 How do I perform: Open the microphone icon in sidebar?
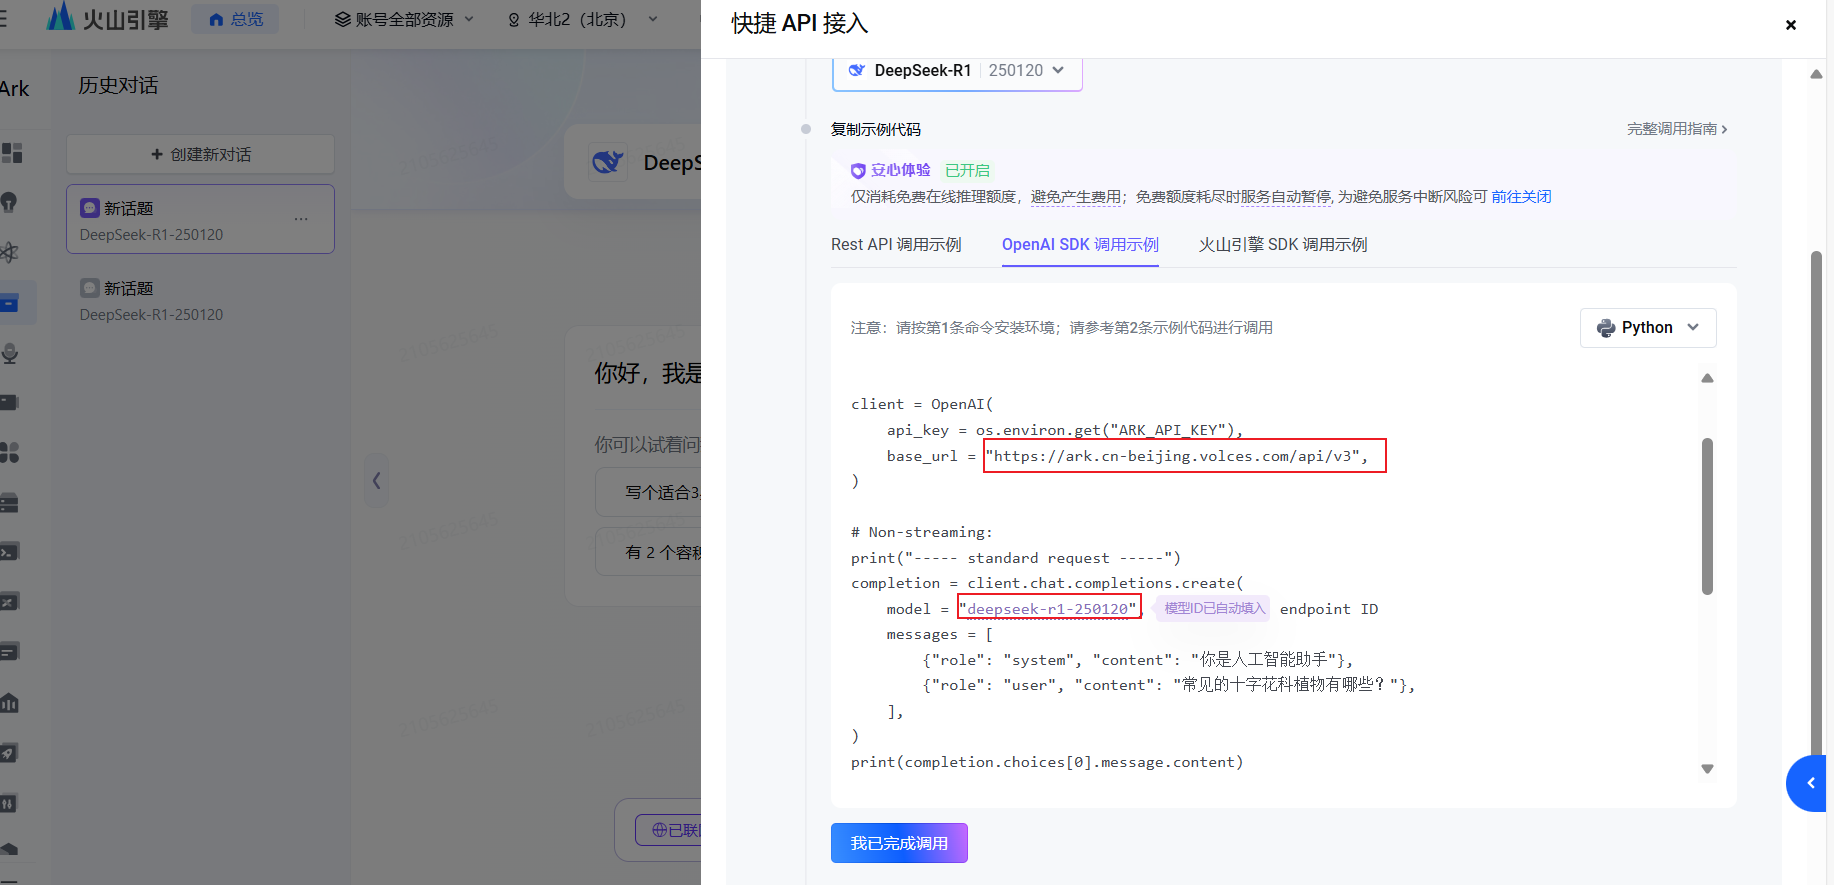9,353
